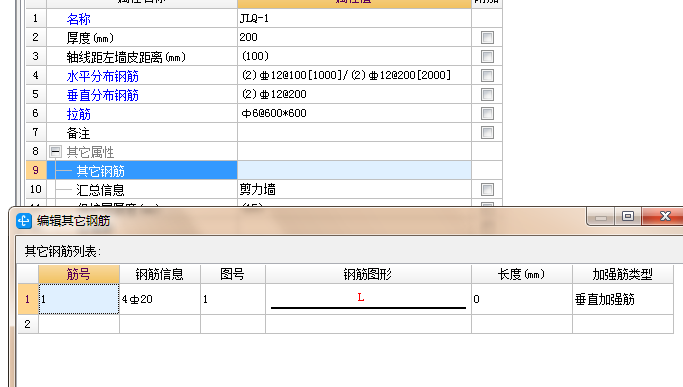The height and width of the screenshot is (387, 683).
Task: Minimize the 编辑其它钢筋 dialog
Action: (601, 217)
